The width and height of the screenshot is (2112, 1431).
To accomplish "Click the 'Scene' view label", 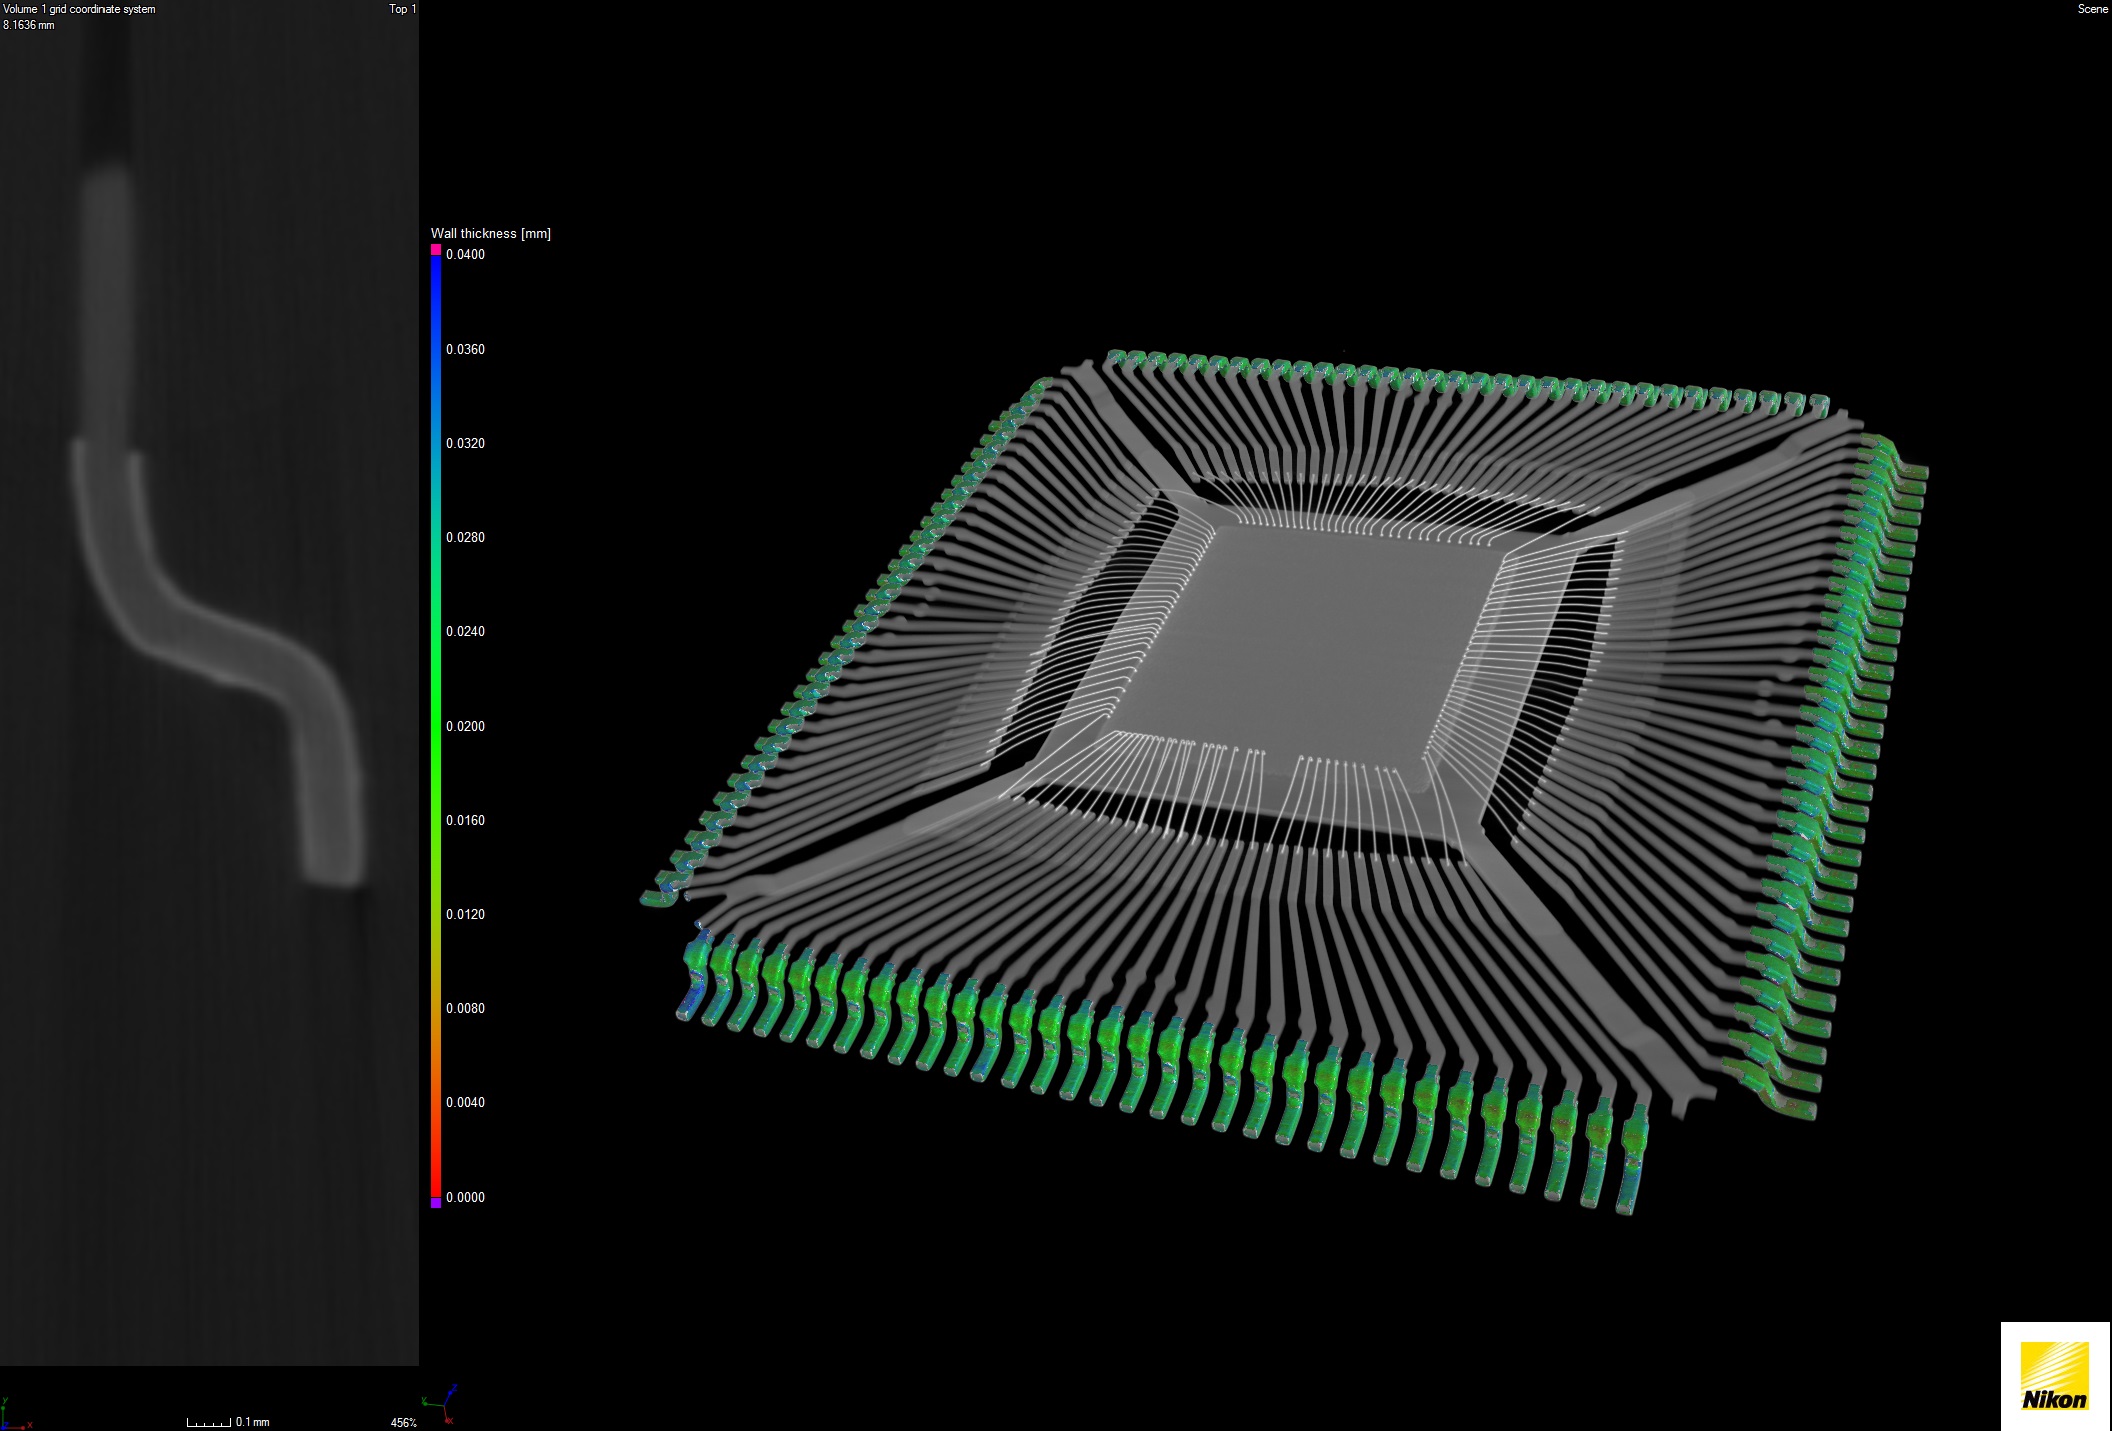I will (x=2093, y=9).
